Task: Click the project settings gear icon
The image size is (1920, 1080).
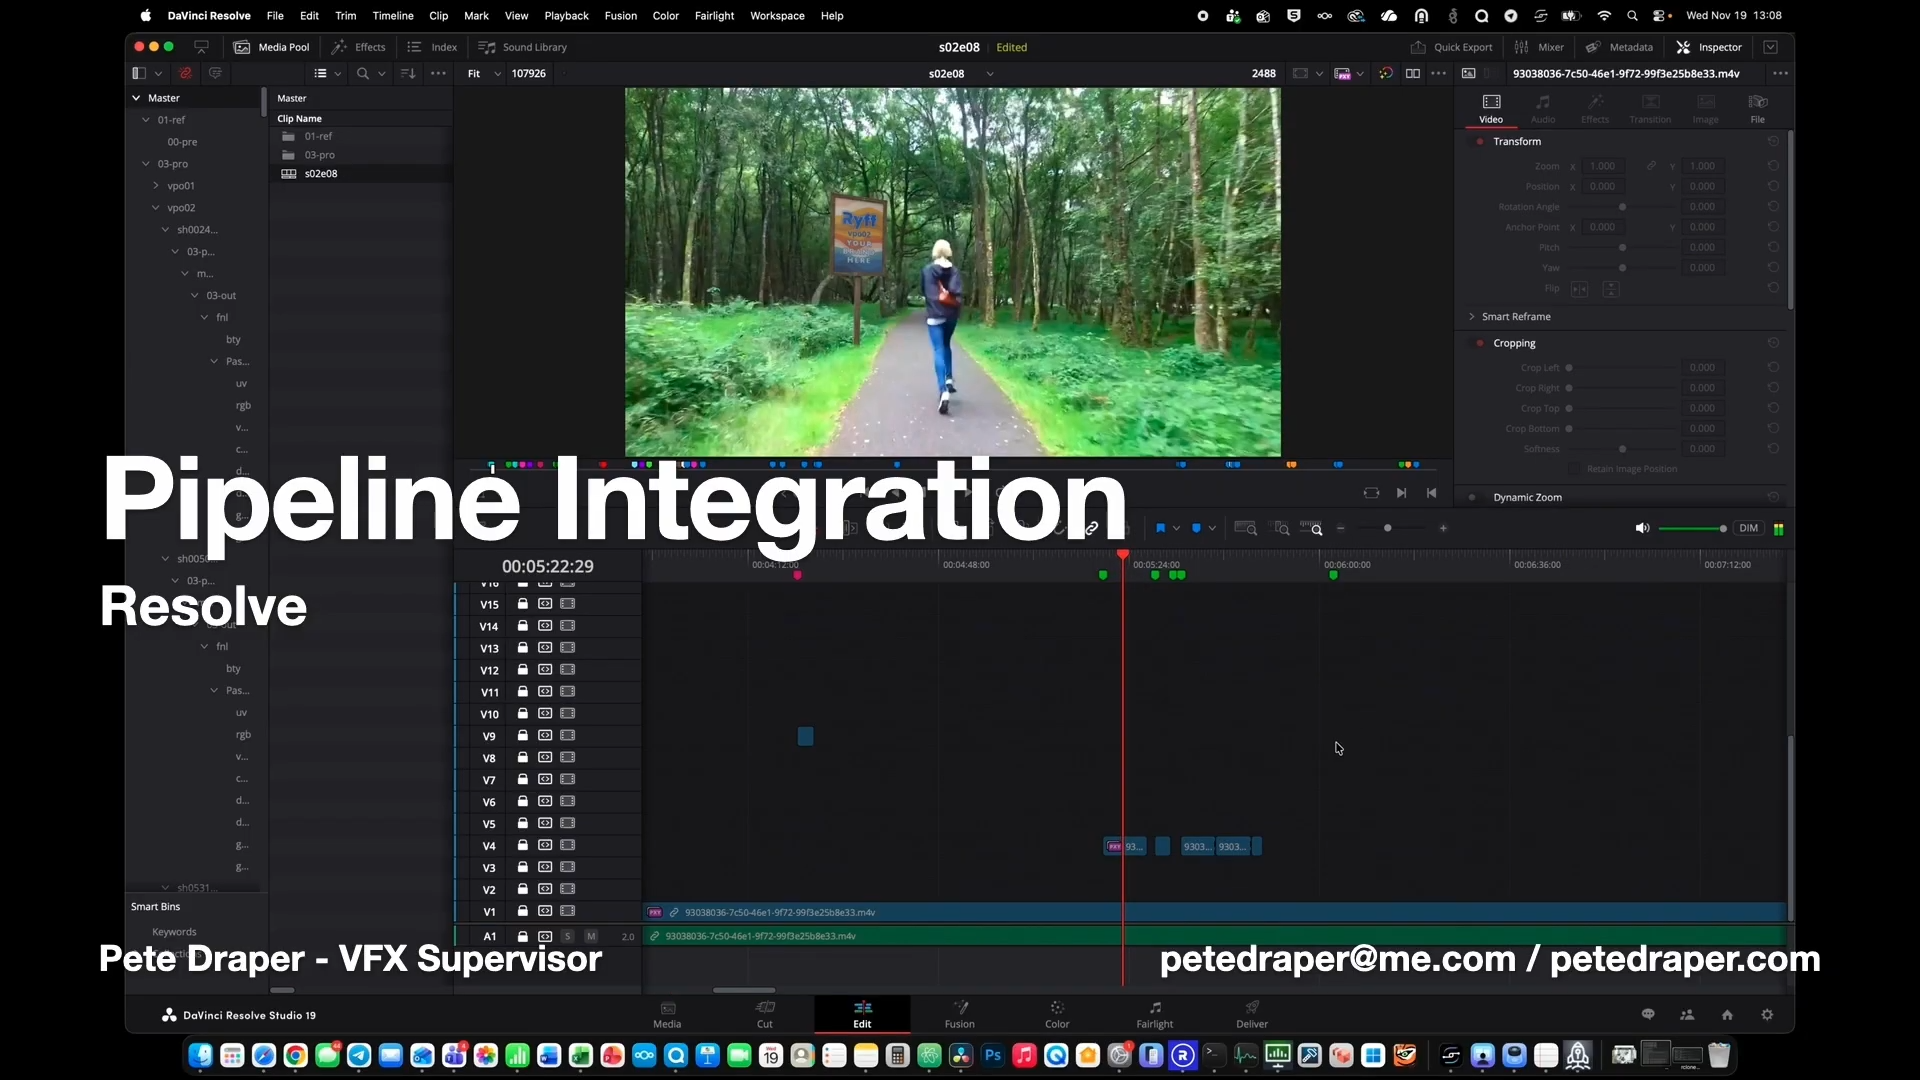Action: pyautogui.click(x=1767, y=1014)
